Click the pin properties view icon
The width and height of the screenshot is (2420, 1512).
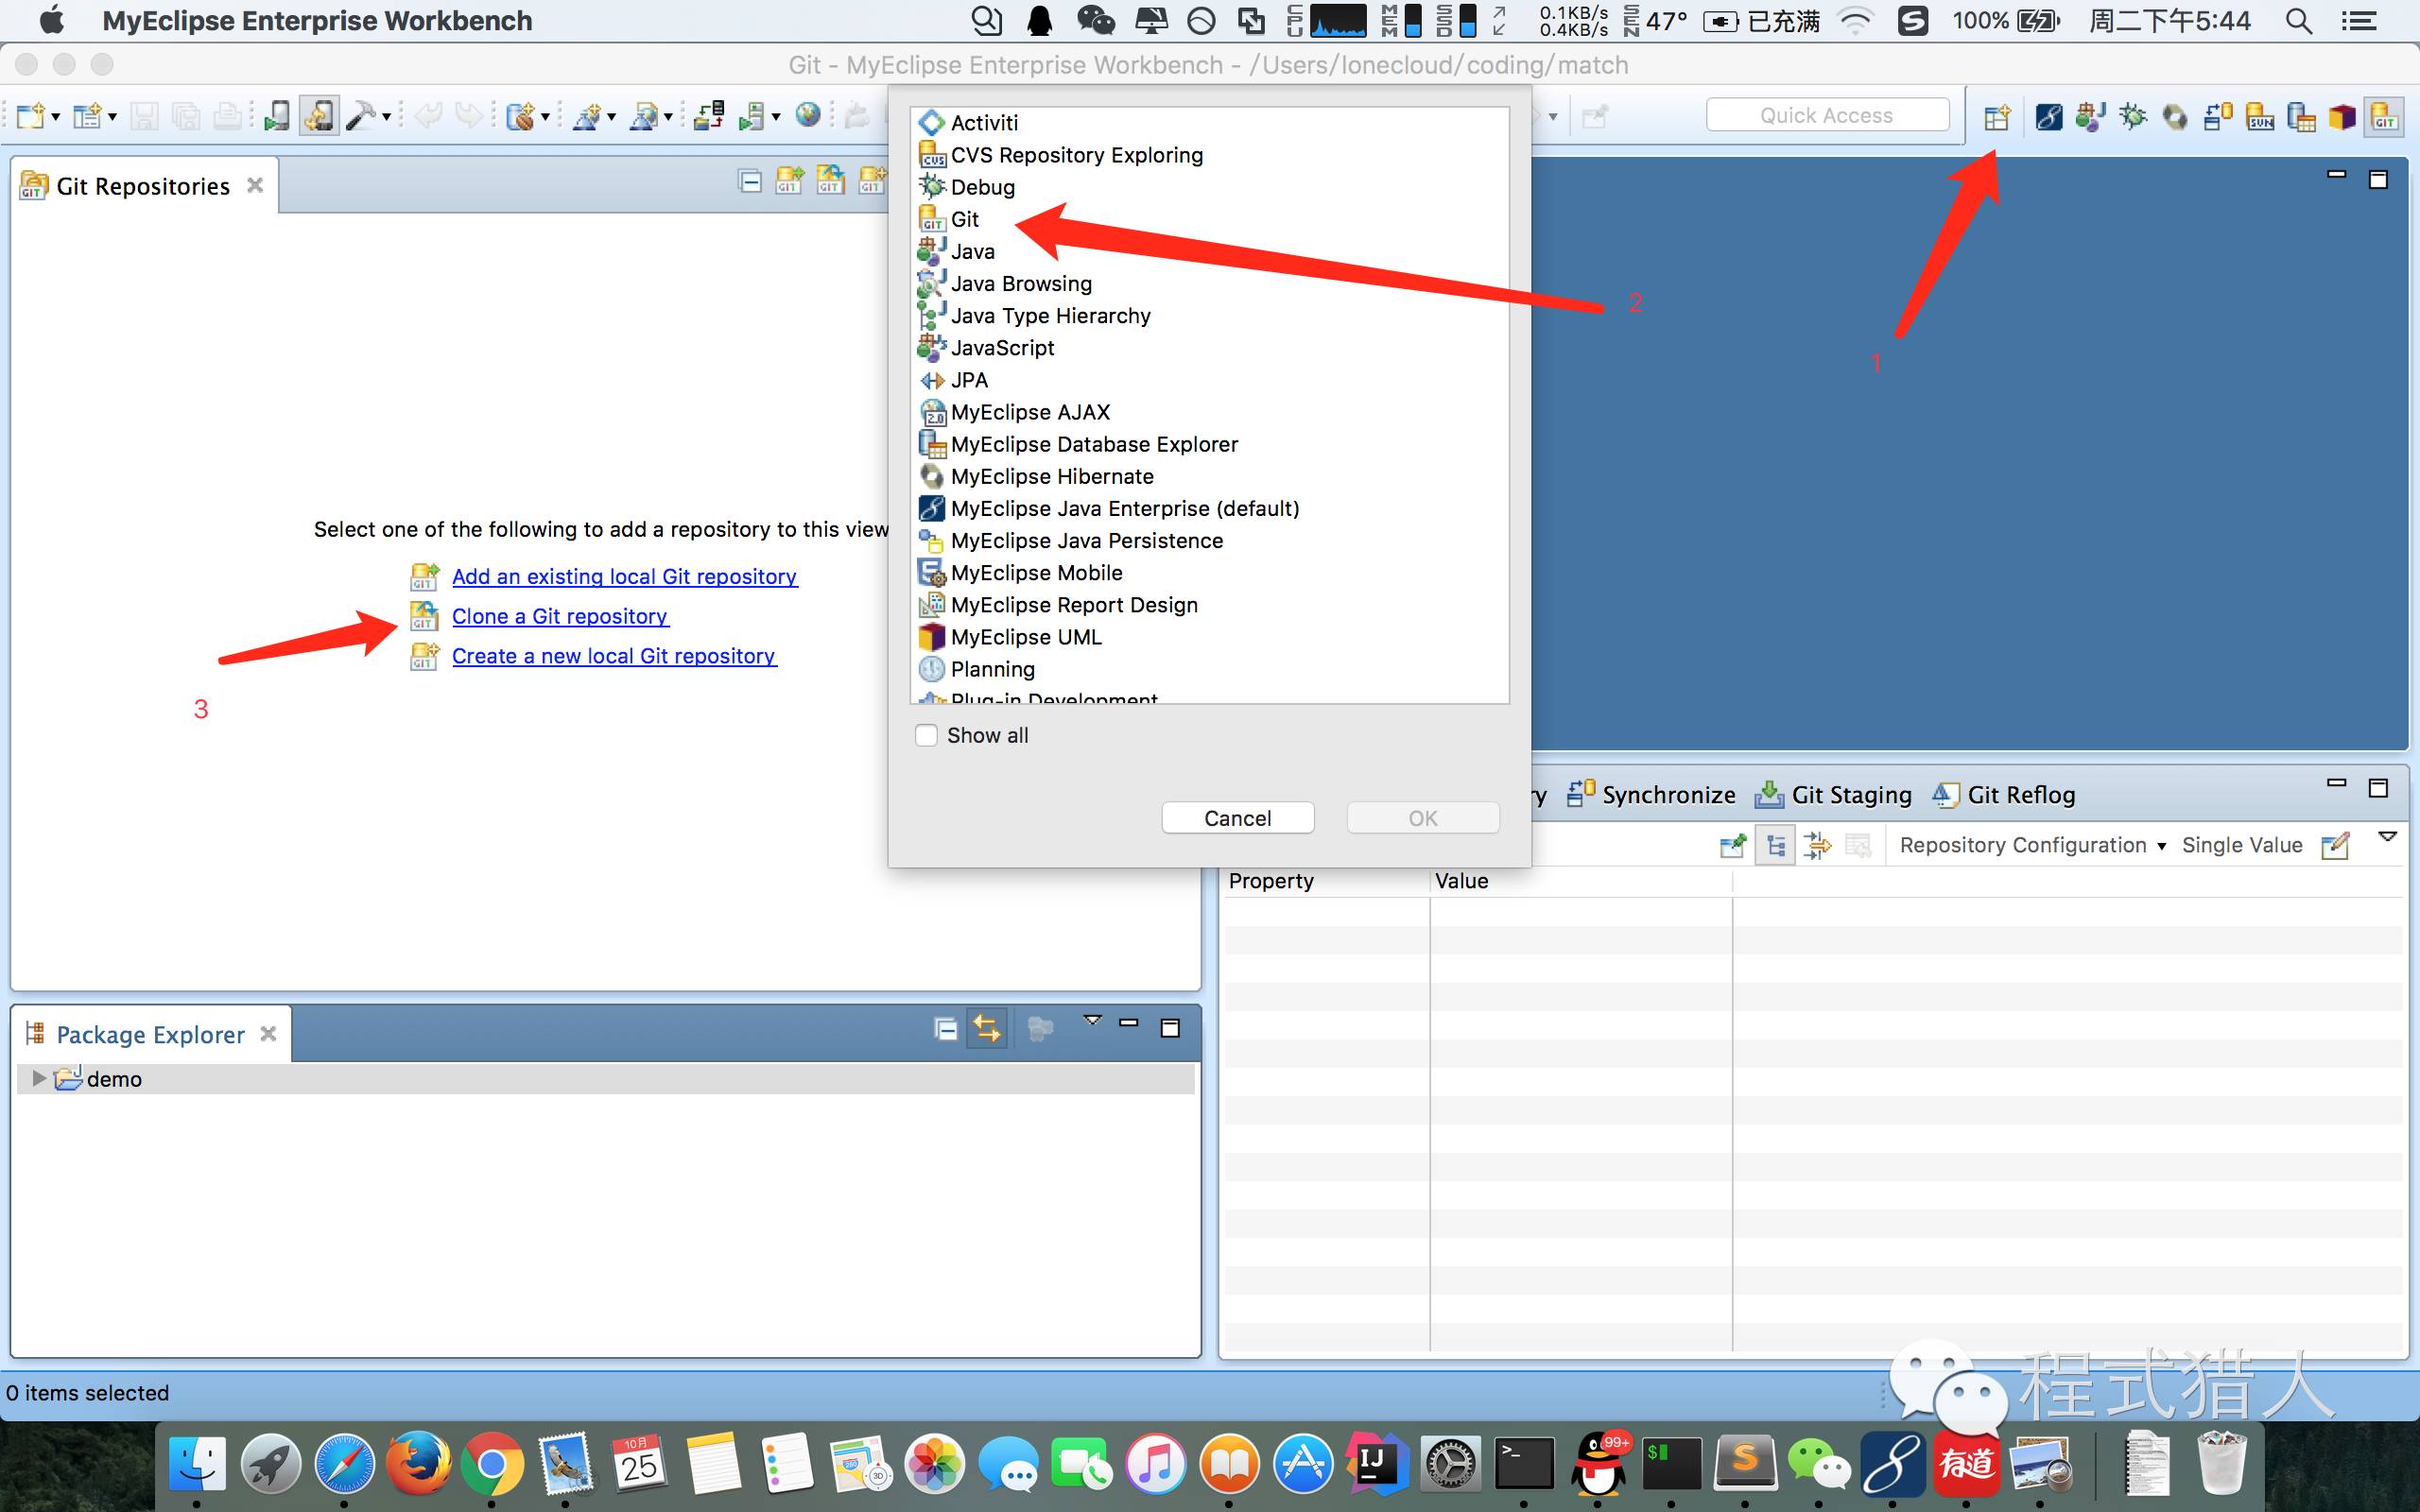tap(1732, 846)
